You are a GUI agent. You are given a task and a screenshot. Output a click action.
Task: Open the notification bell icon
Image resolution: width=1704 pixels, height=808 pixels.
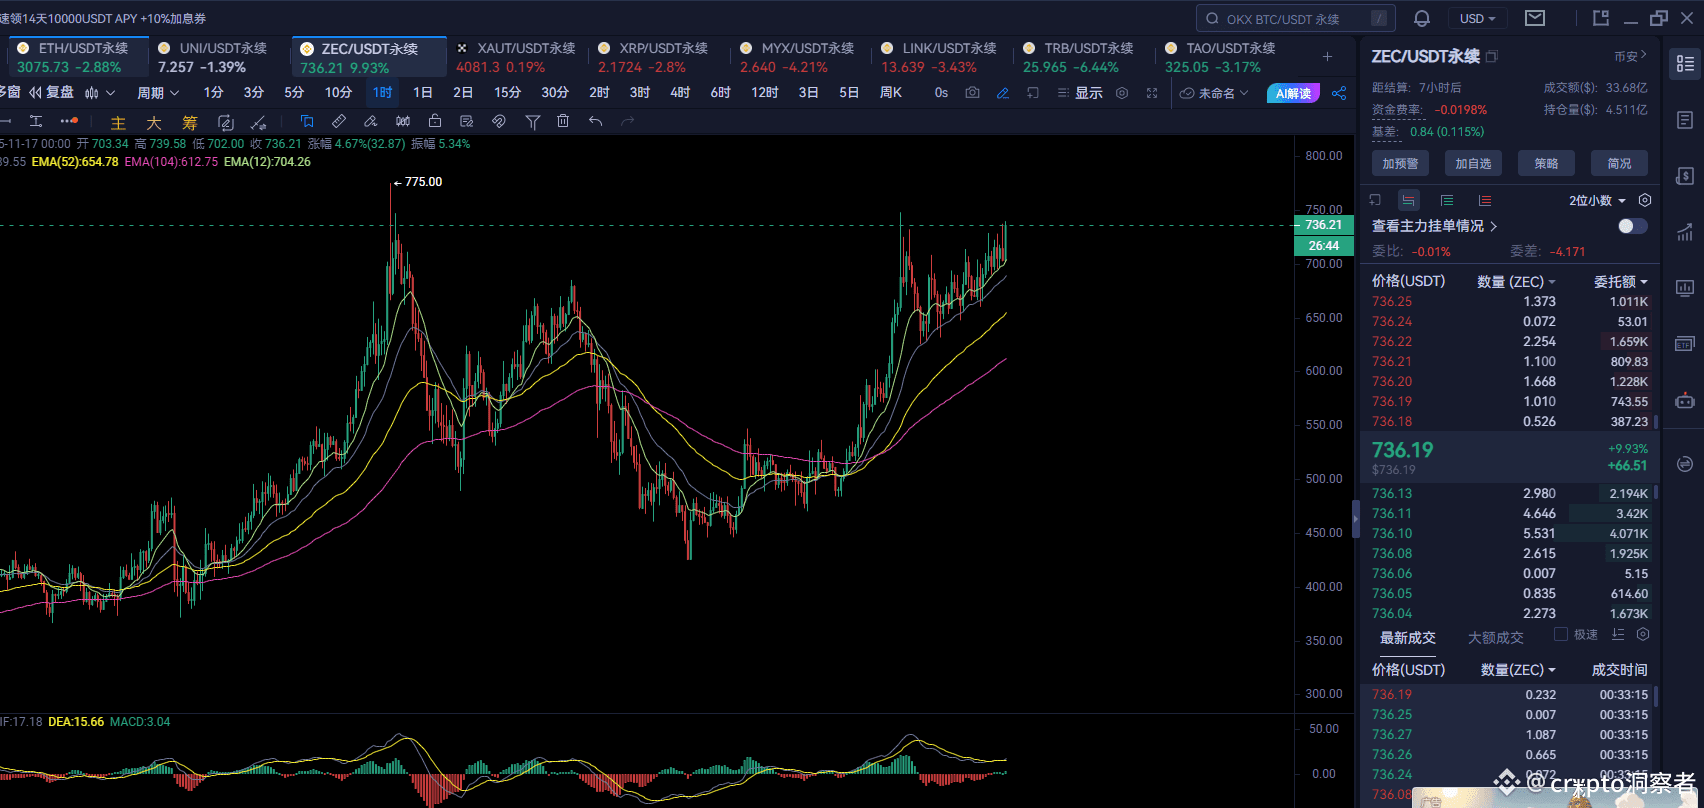(x=1421, y=19)
